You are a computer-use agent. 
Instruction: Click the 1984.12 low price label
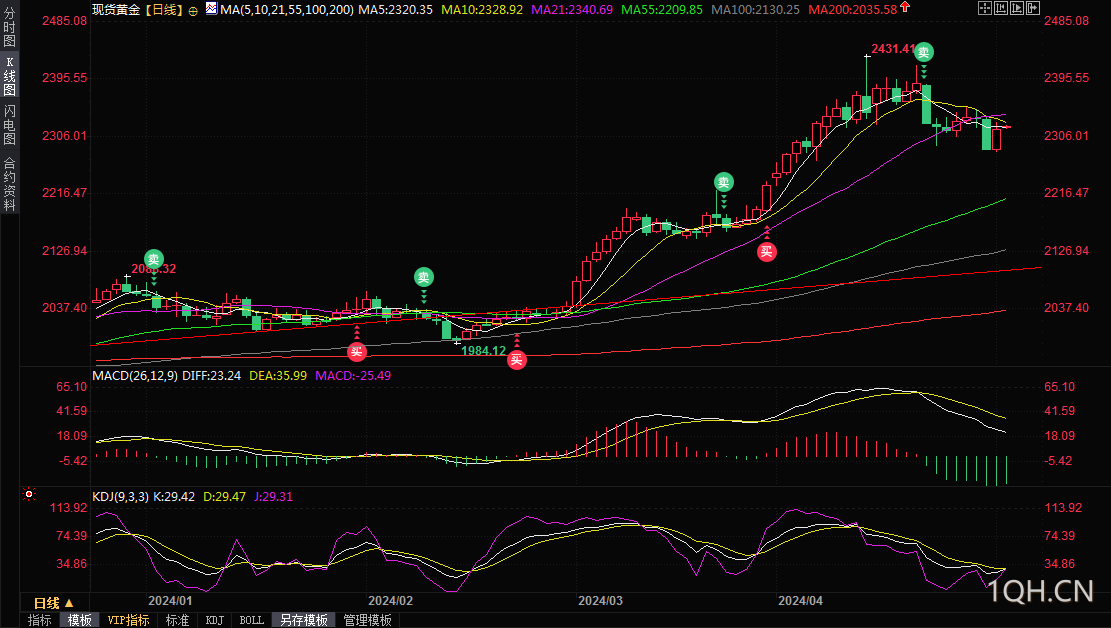(483, 351)
